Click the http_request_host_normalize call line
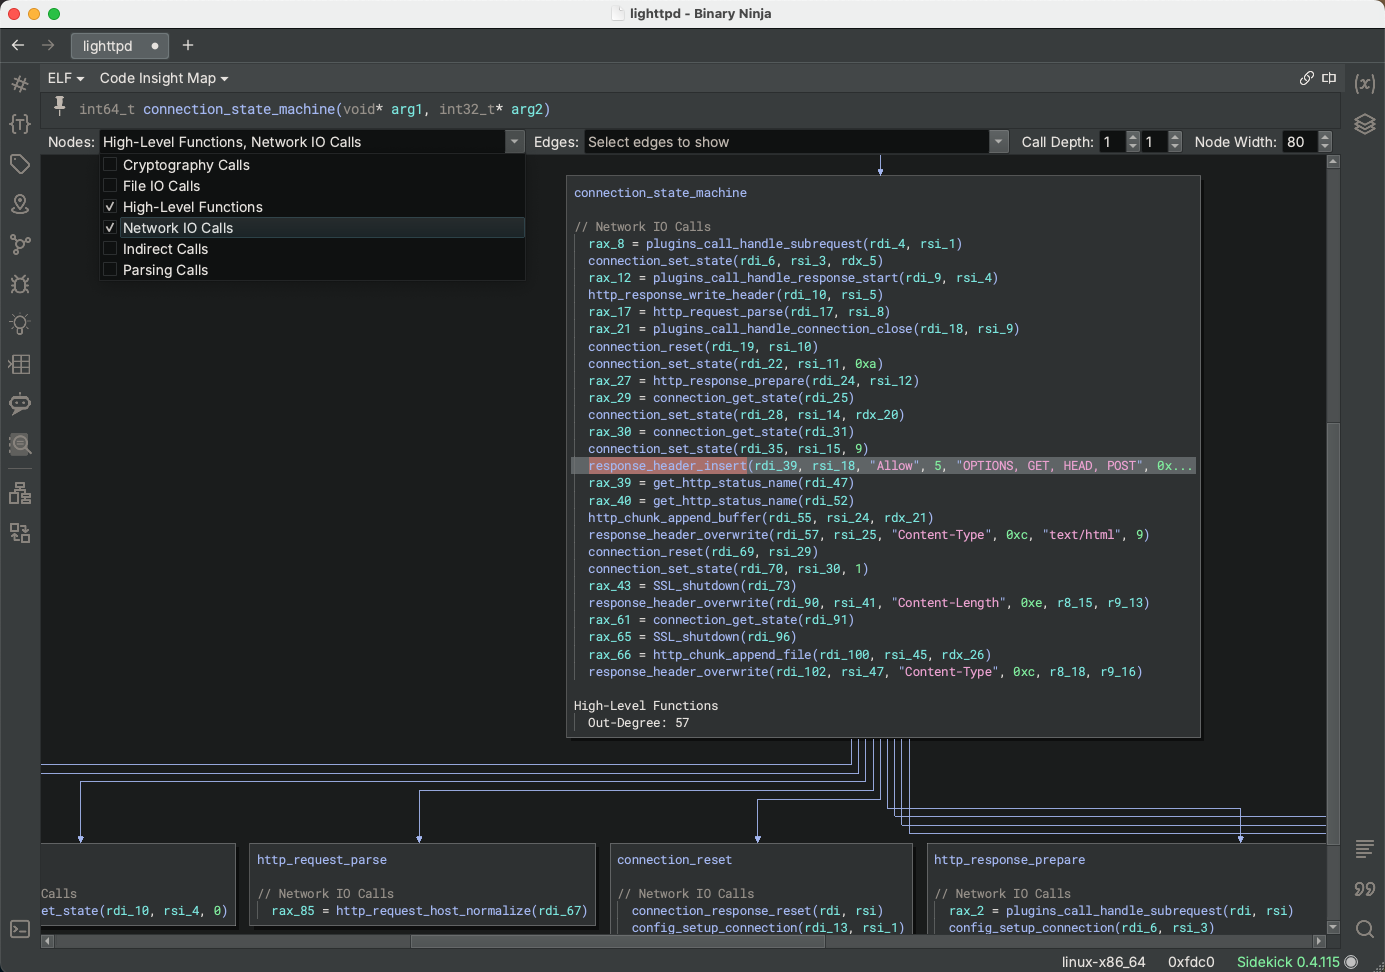 (429, 911)
